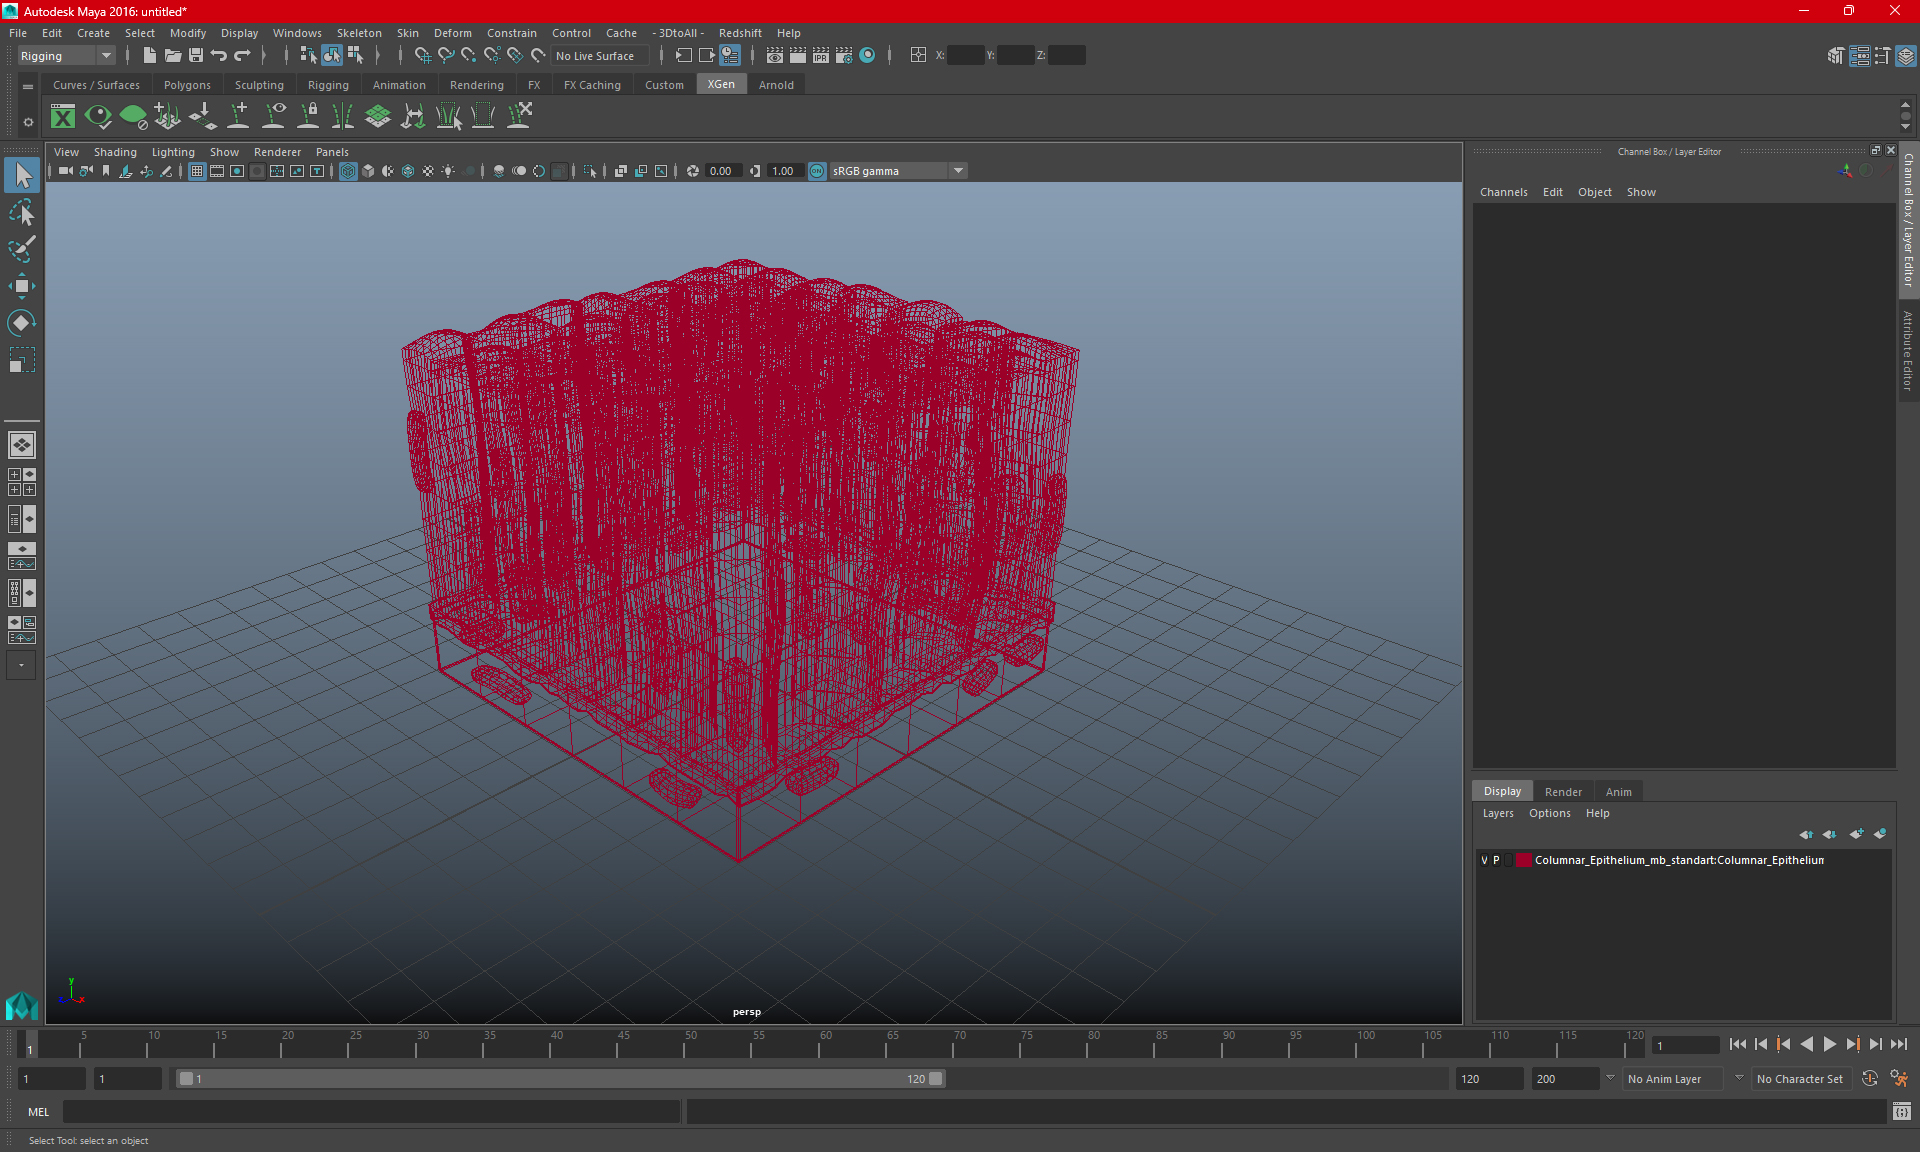Click the Undo arrow icon

click(219, 56)
